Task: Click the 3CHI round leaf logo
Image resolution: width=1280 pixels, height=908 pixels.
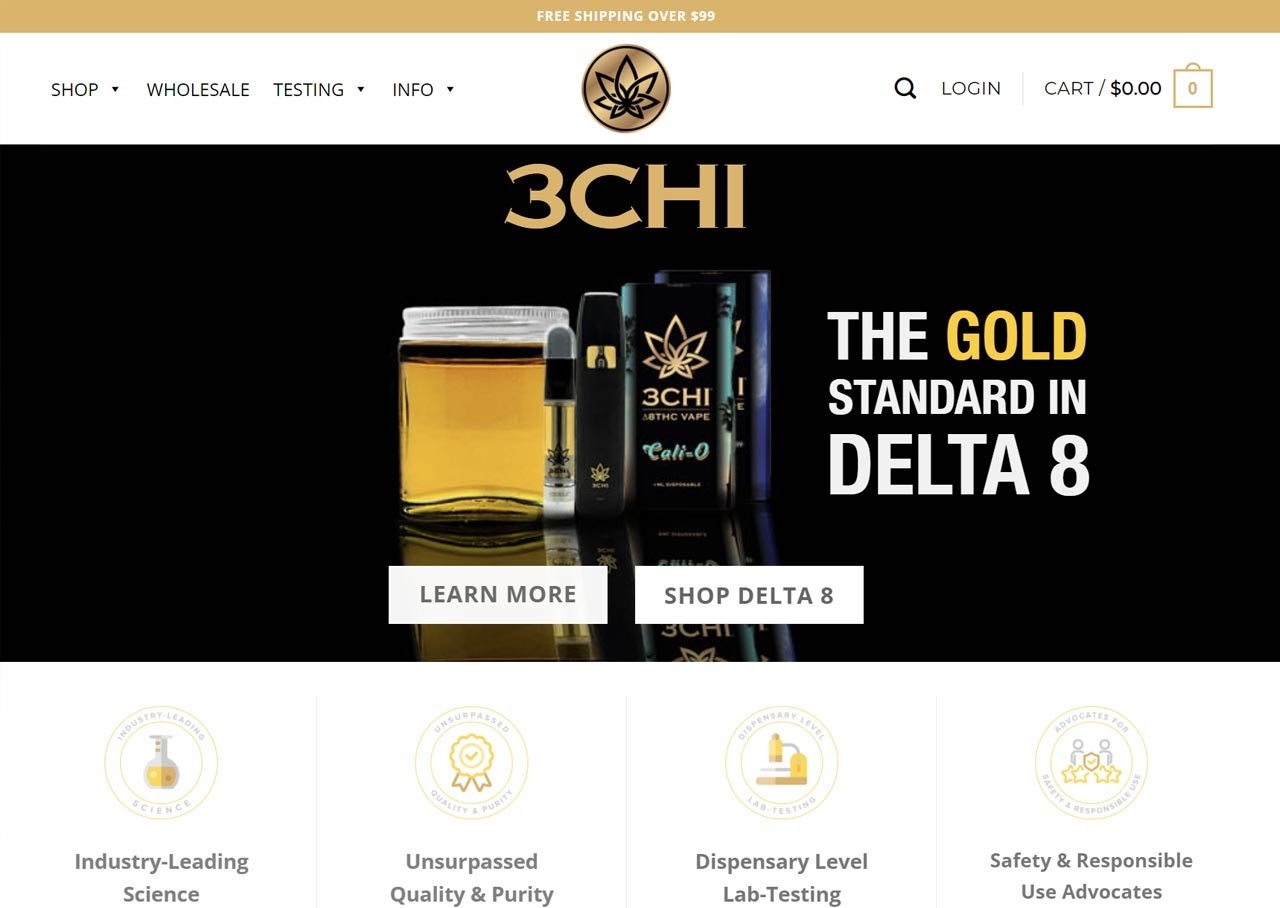Action: click(626, 89)
